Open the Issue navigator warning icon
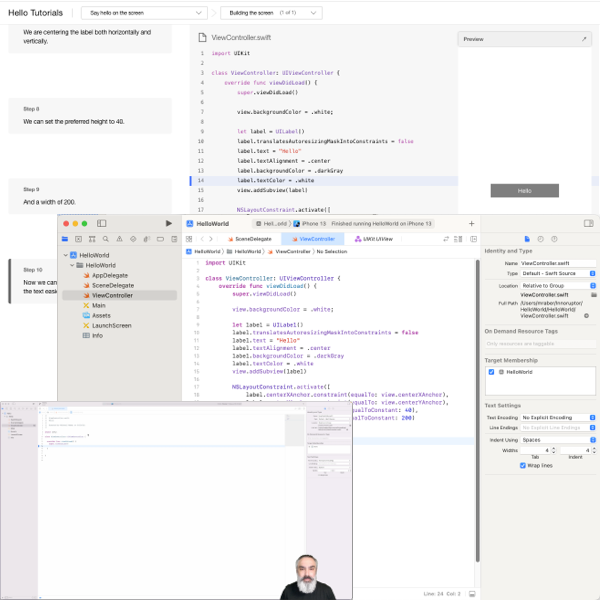 pyautogui.click(x=119, y=239)
